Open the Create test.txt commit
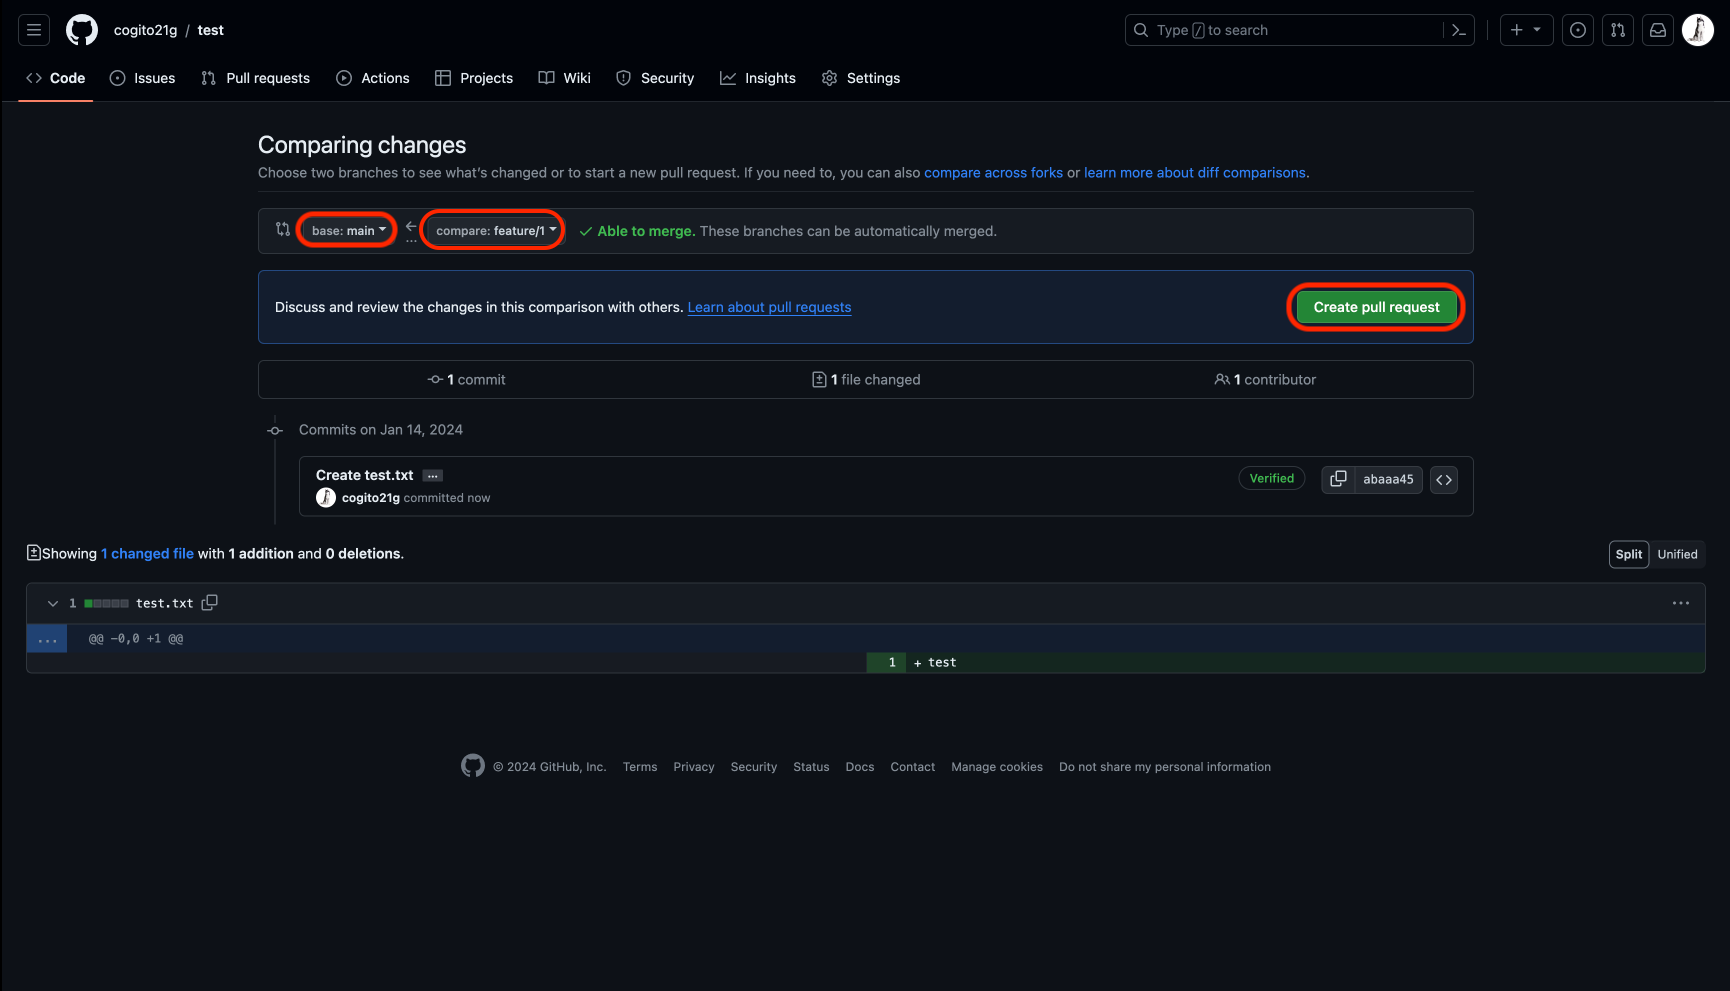The height and width of the screenshot is (991, 1730). tap(365, 475)
